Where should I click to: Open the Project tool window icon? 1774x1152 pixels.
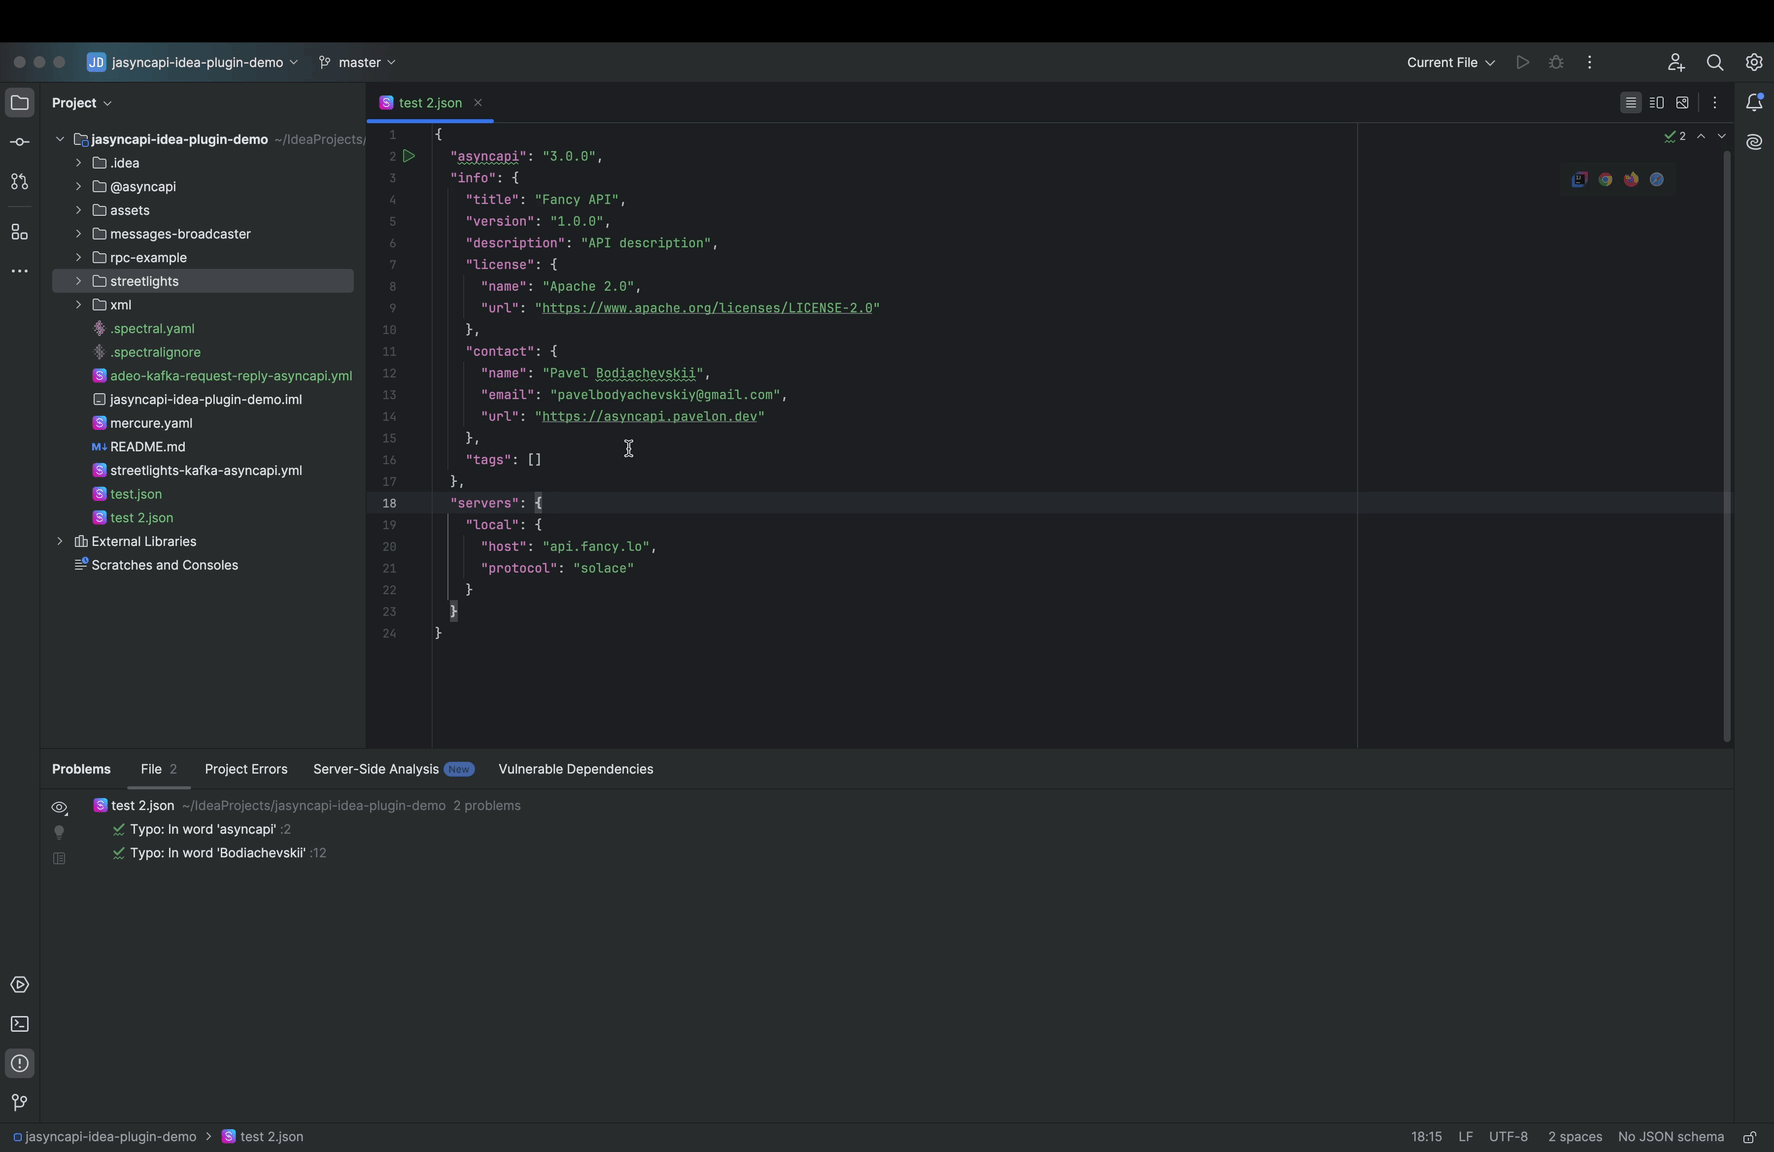pyautogui.click(x=19, y=103)
